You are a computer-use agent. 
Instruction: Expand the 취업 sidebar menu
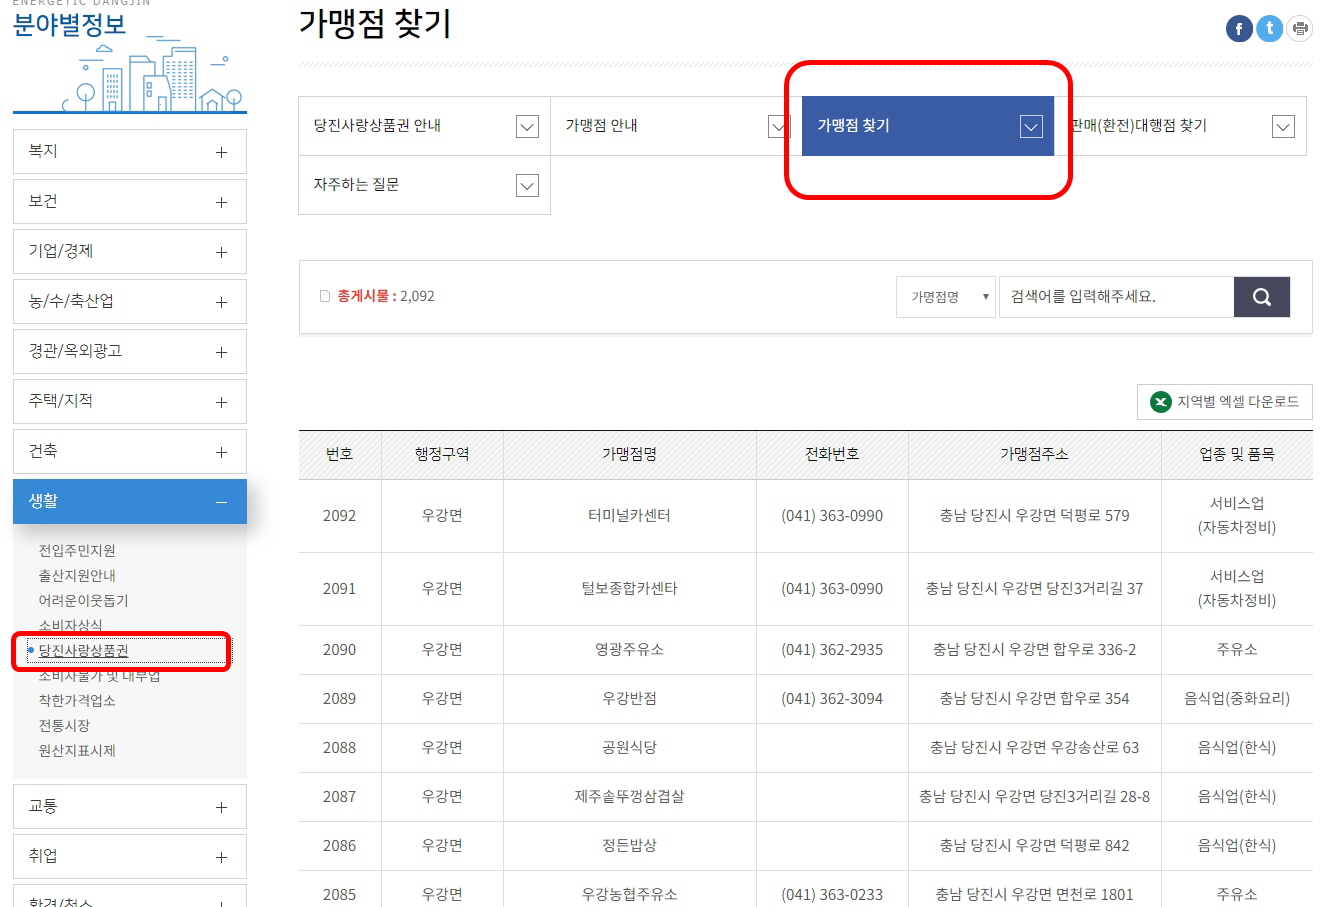(x=130, y=857)
